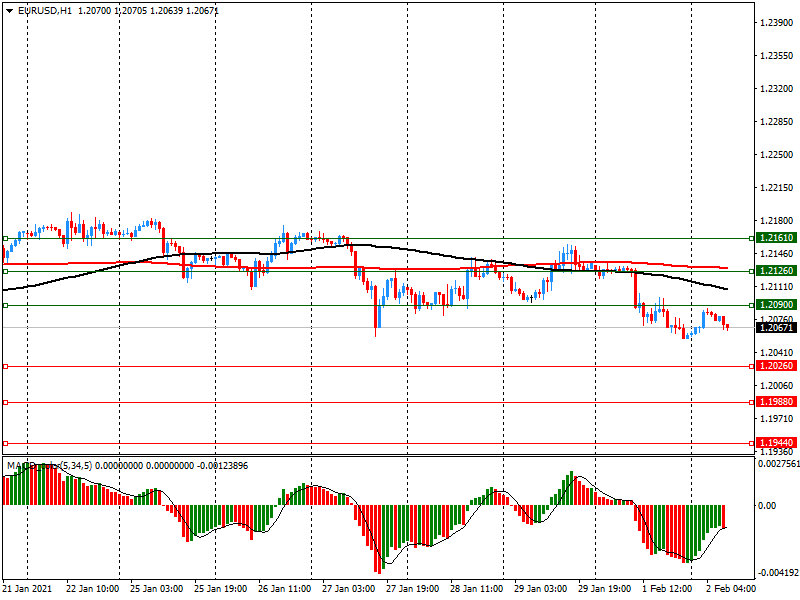The height and width of the screenshot is (600, 800).
Task: Select the green 1.21610 price level tag
Action: tap(776, 238)
